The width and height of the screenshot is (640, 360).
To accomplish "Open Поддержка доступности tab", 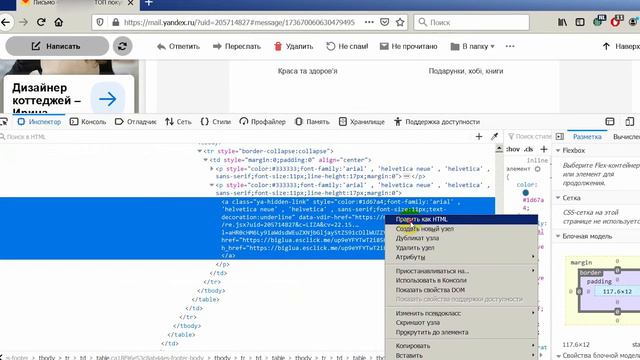I will point(437,122).
